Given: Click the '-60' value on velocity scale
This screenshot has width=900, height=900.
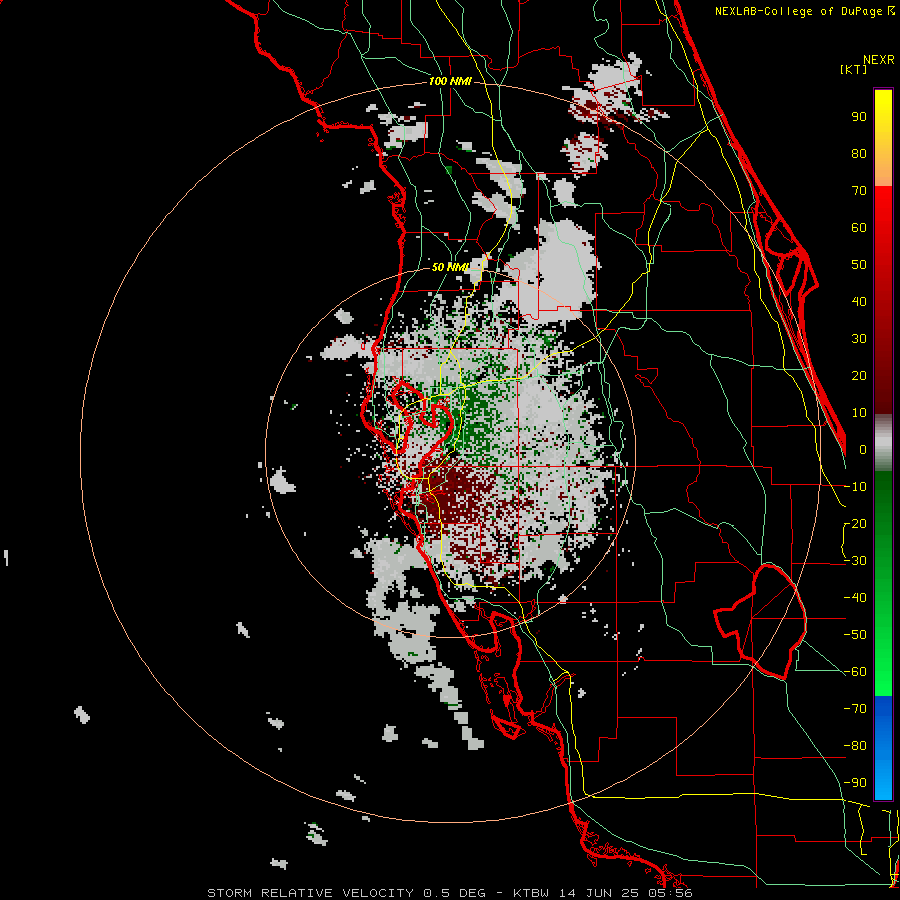Looking at the screenshot, I should (855, 672).
